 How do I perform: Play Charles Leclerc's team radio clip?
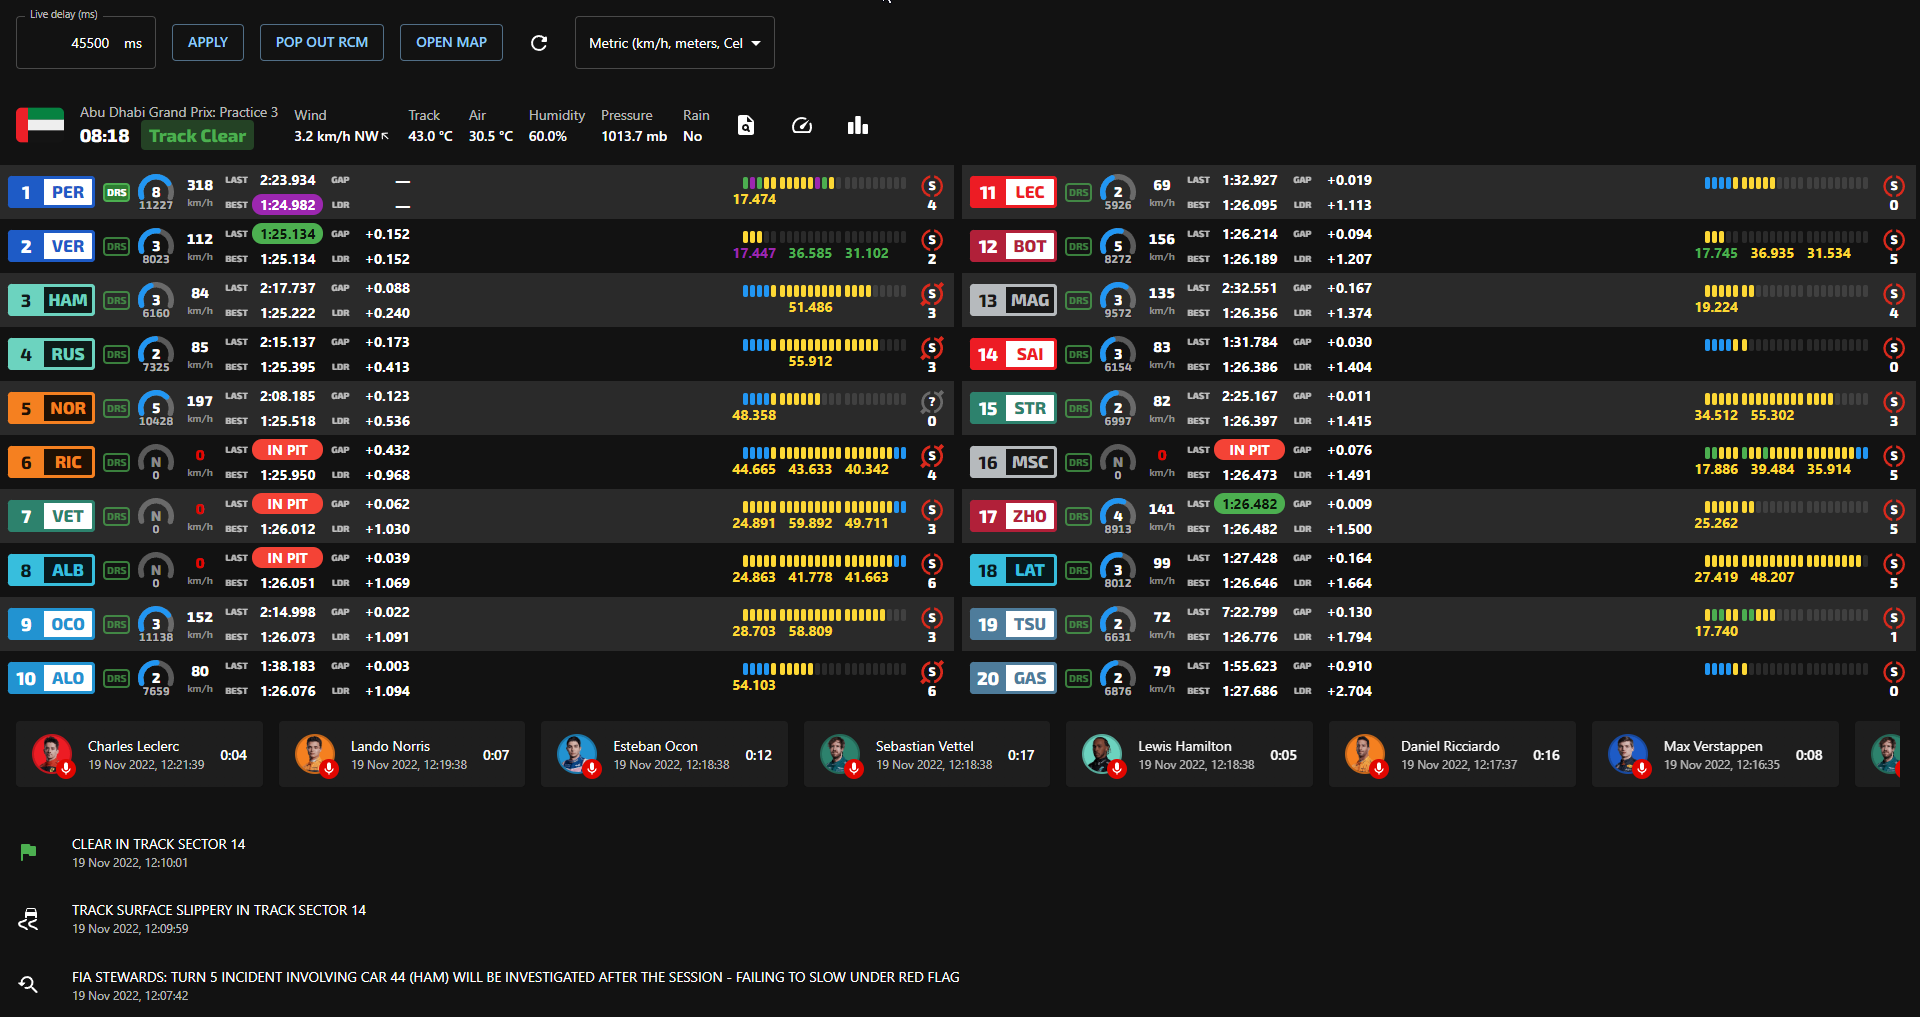pyautogui.click(x=52, y=755)
